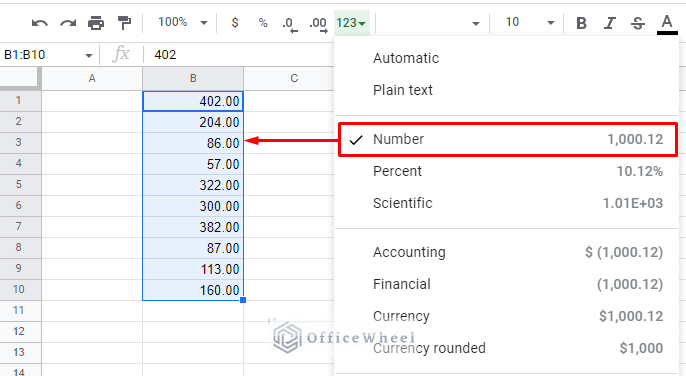Viewport: 686px width, 376px height.
Task: Click the Paint format icon
Action: (x=124, y=23)
